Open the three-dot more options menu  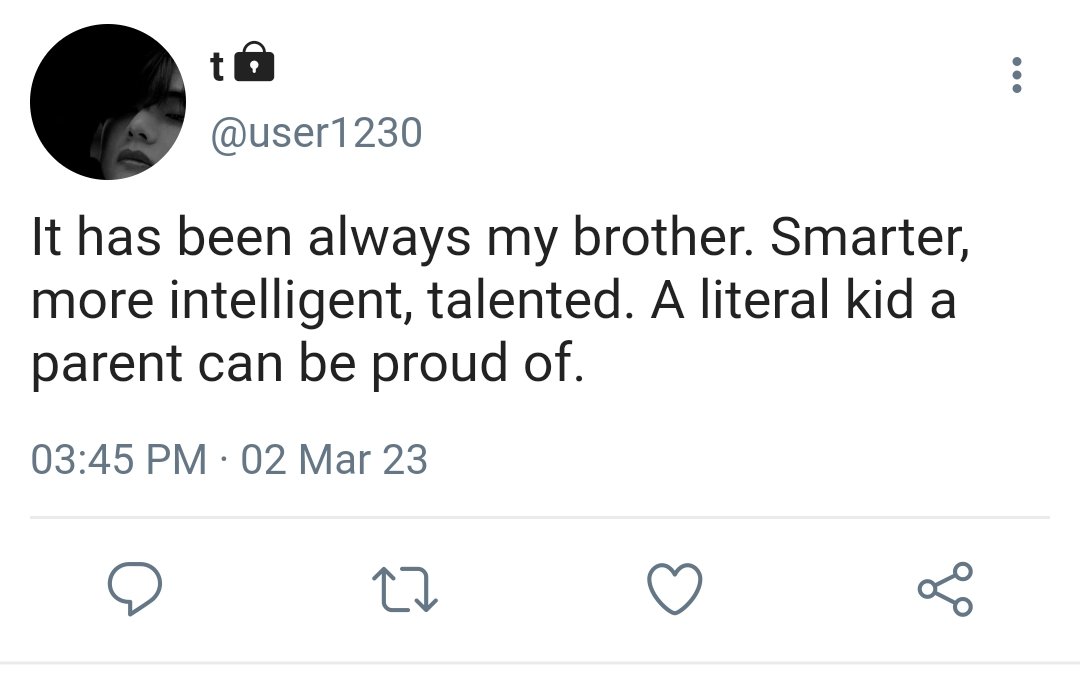(1016, 74)
